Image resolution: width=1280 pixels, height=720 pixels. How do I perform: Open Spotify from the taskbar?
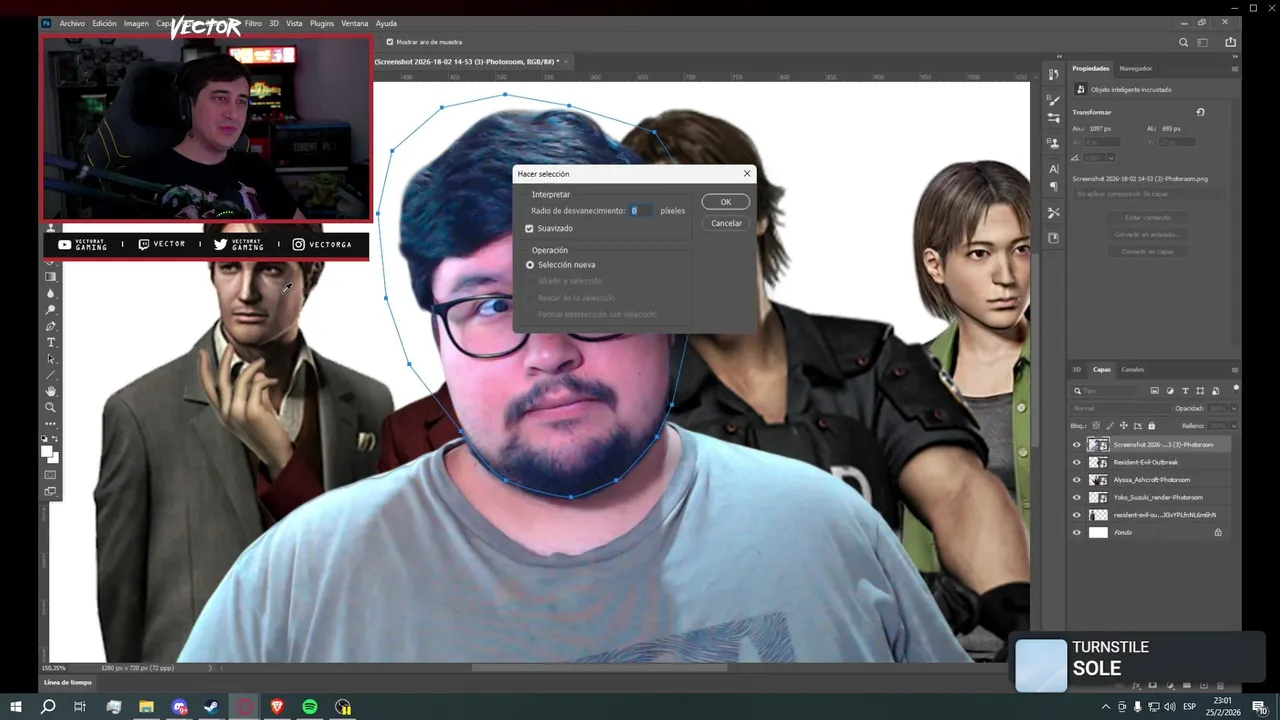[310, 707]
